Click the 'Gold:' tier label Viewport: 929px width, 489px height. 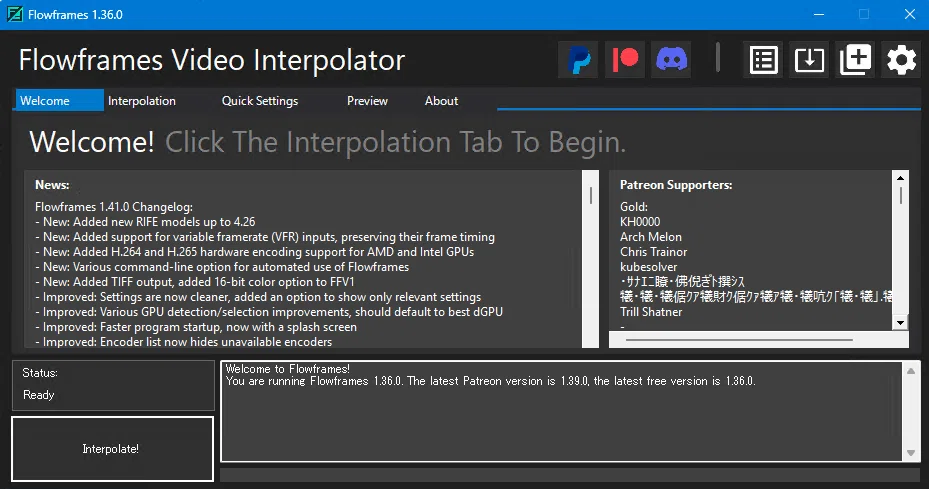[x=634, y=207]
